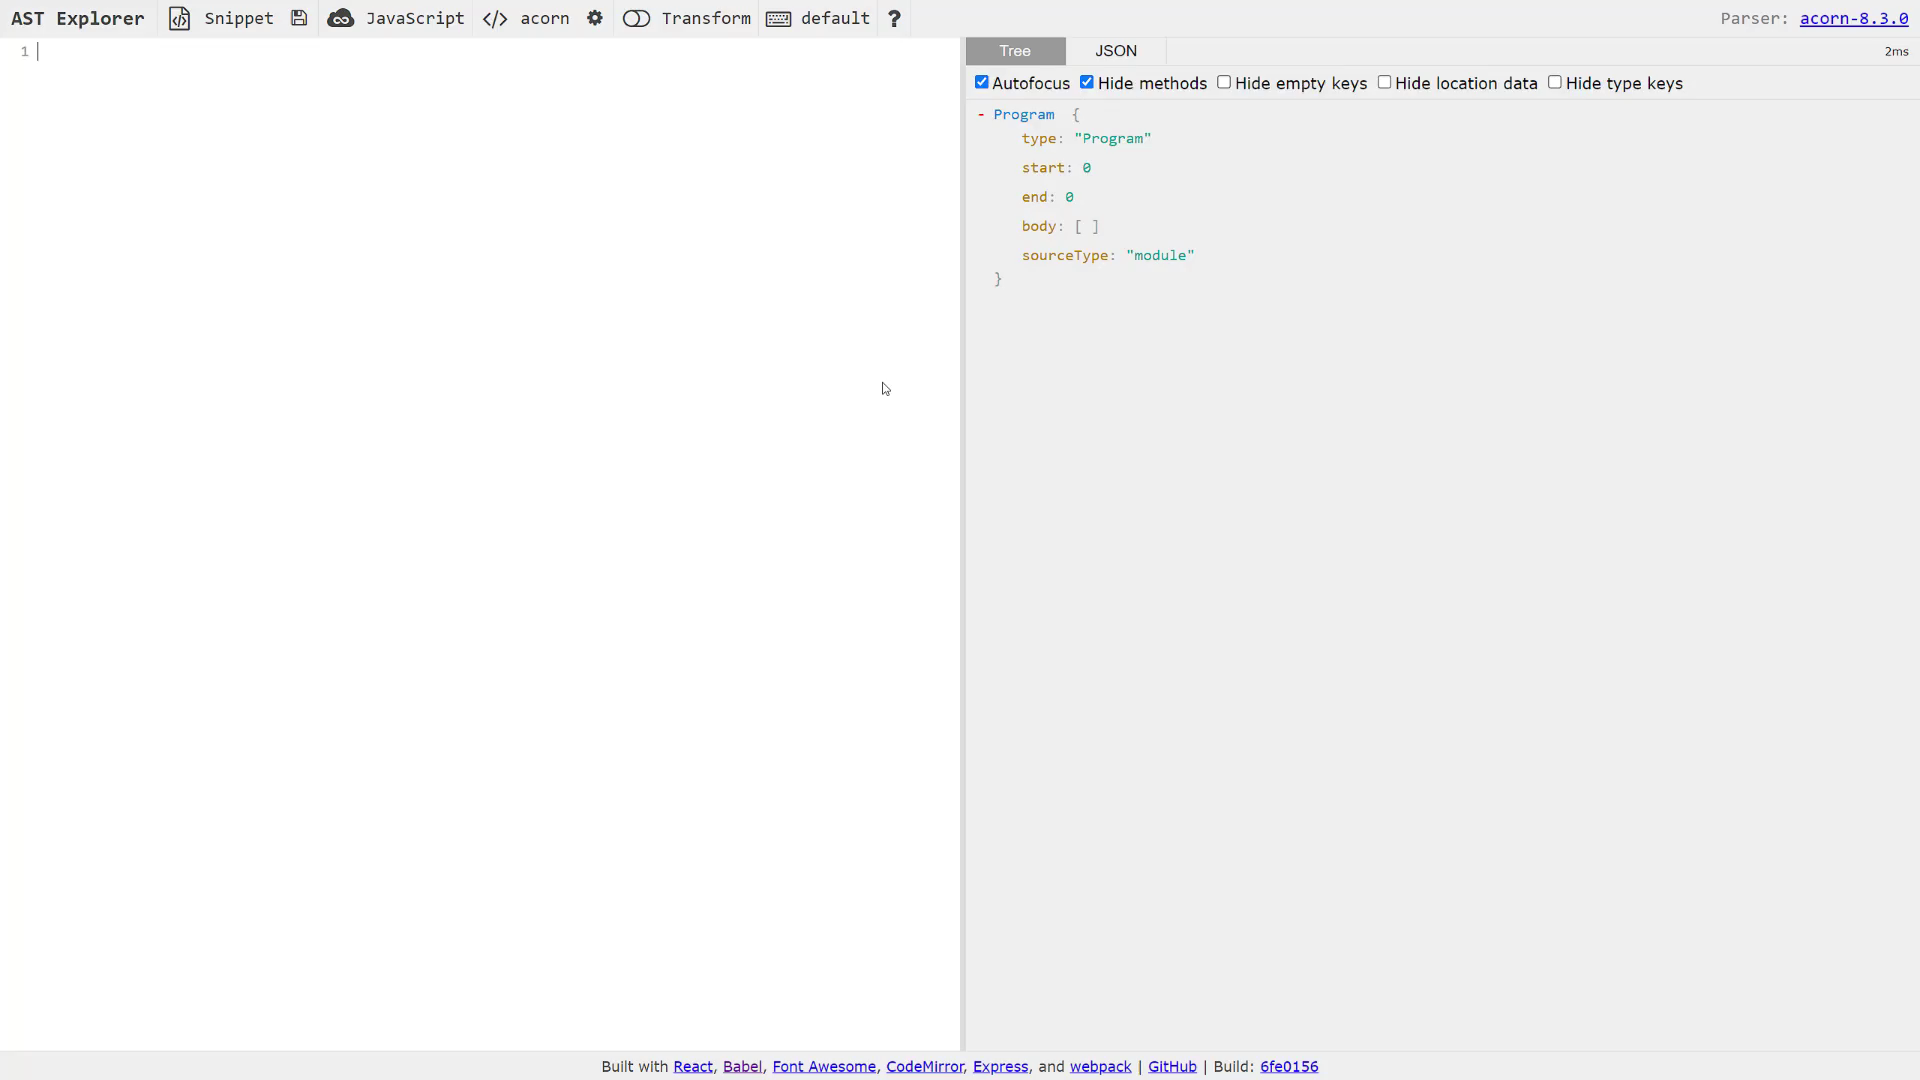Click the acorn parser icon
The width and height of the screenshot is (1920, 1080).
[x=497, y=17]
